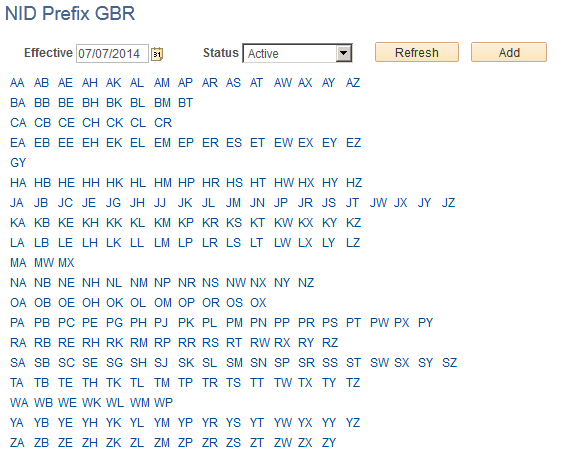Open the Effective date calendar picker
562x466 pixels.
coord(157,54)
